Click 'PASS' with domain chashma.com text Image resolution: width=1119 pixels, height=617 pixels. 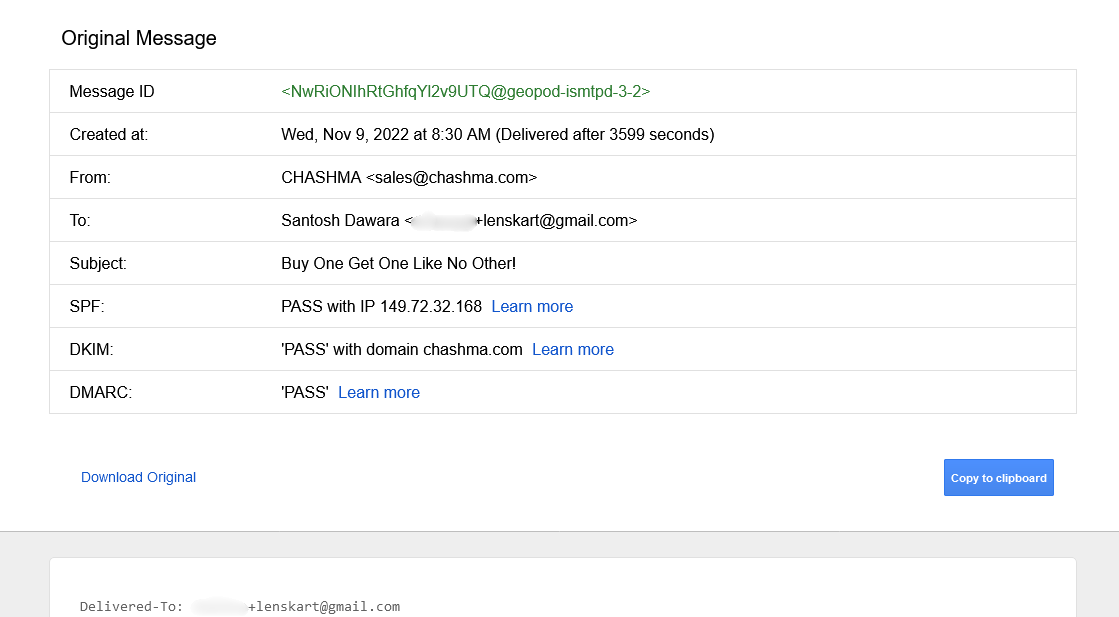click(402, 350)
